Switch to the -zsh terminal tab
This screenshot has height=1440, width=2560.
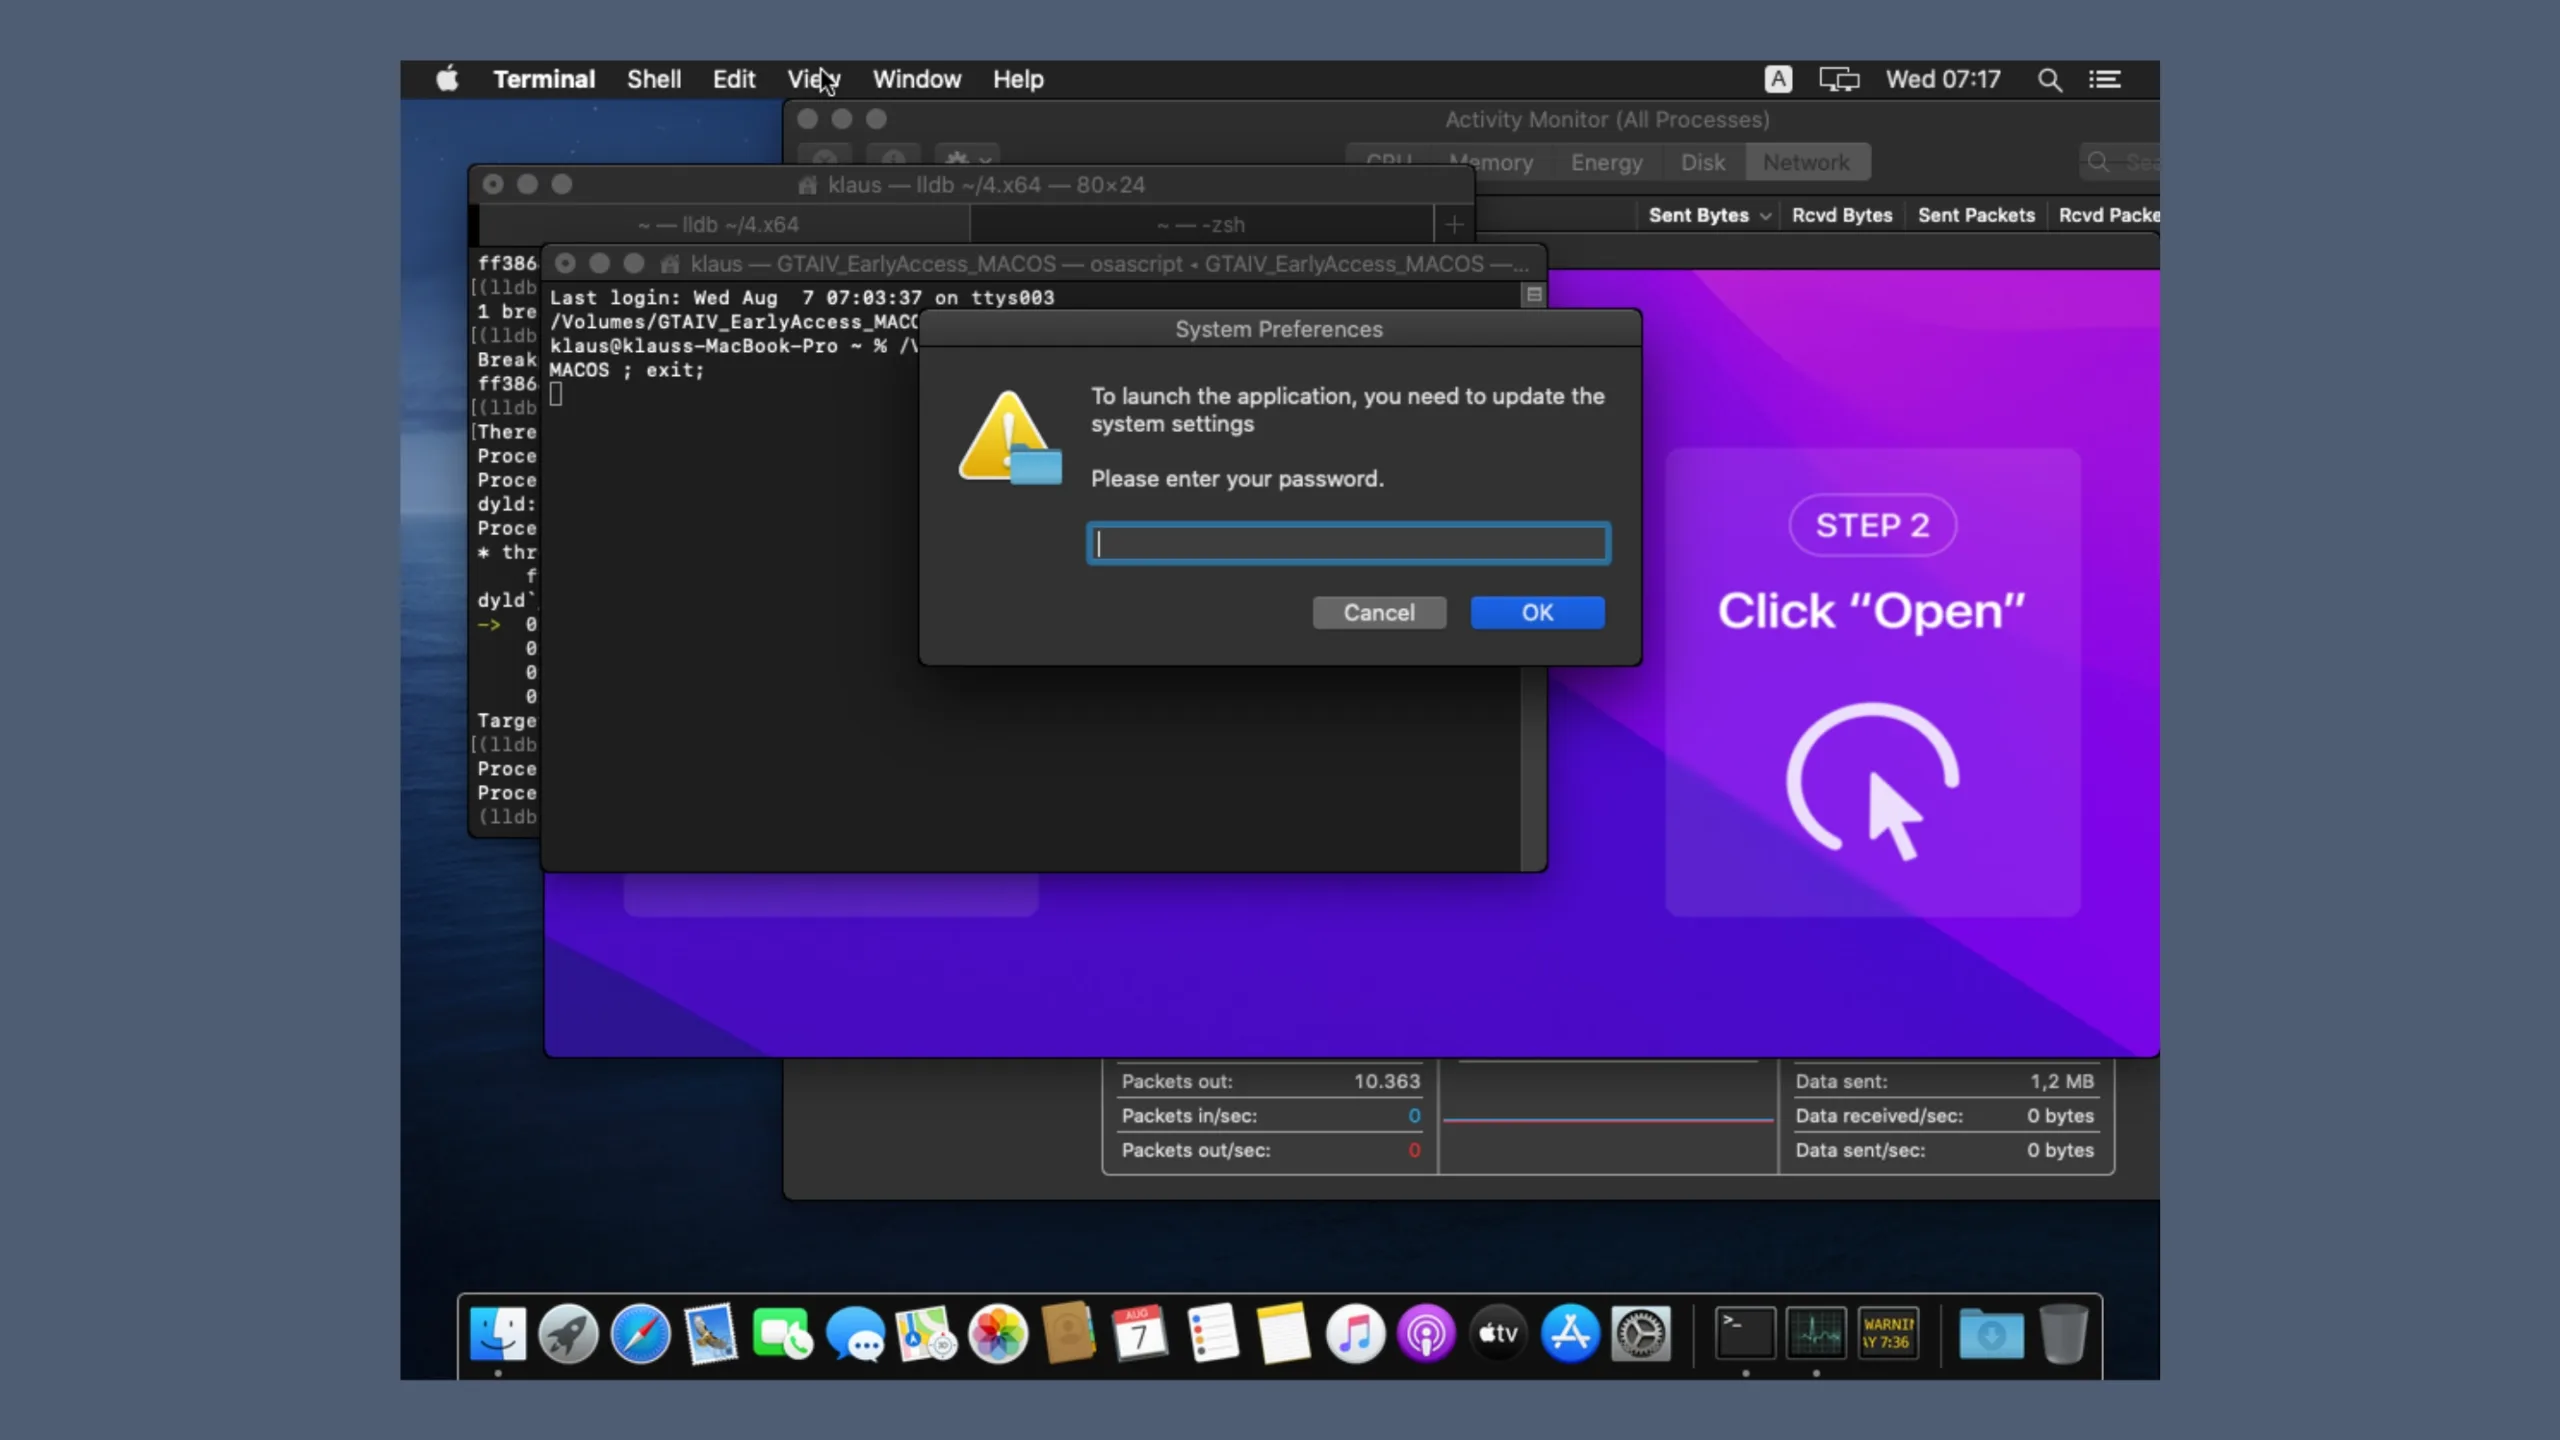point(1201,225)
